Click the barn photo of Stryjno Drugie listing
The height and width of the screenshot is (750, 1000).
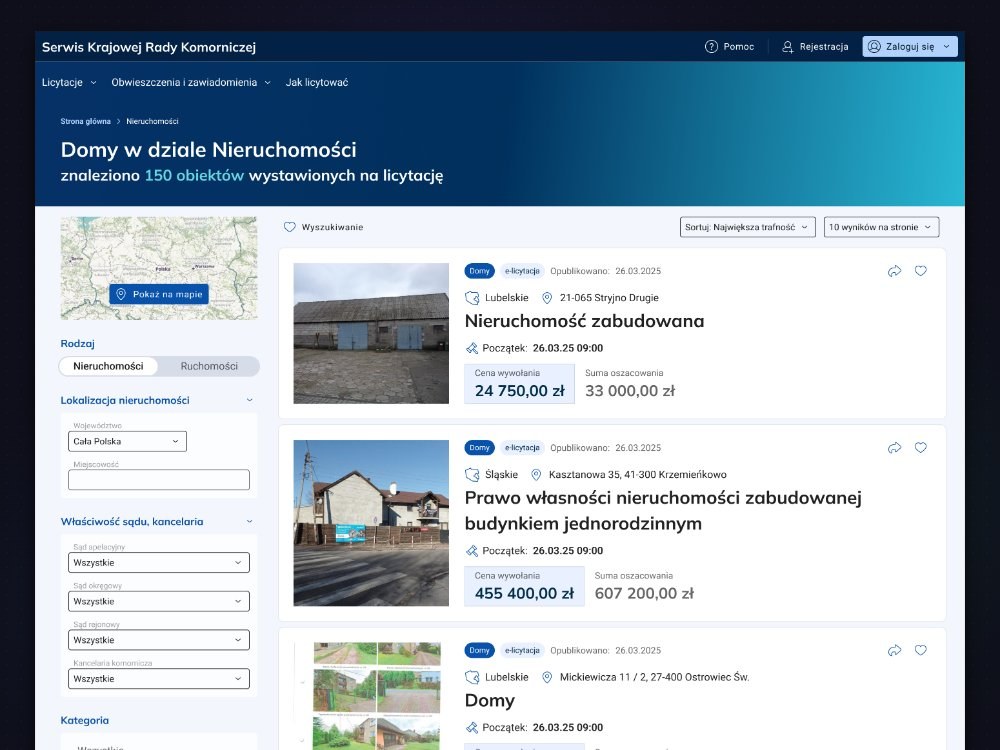[371, 334]
